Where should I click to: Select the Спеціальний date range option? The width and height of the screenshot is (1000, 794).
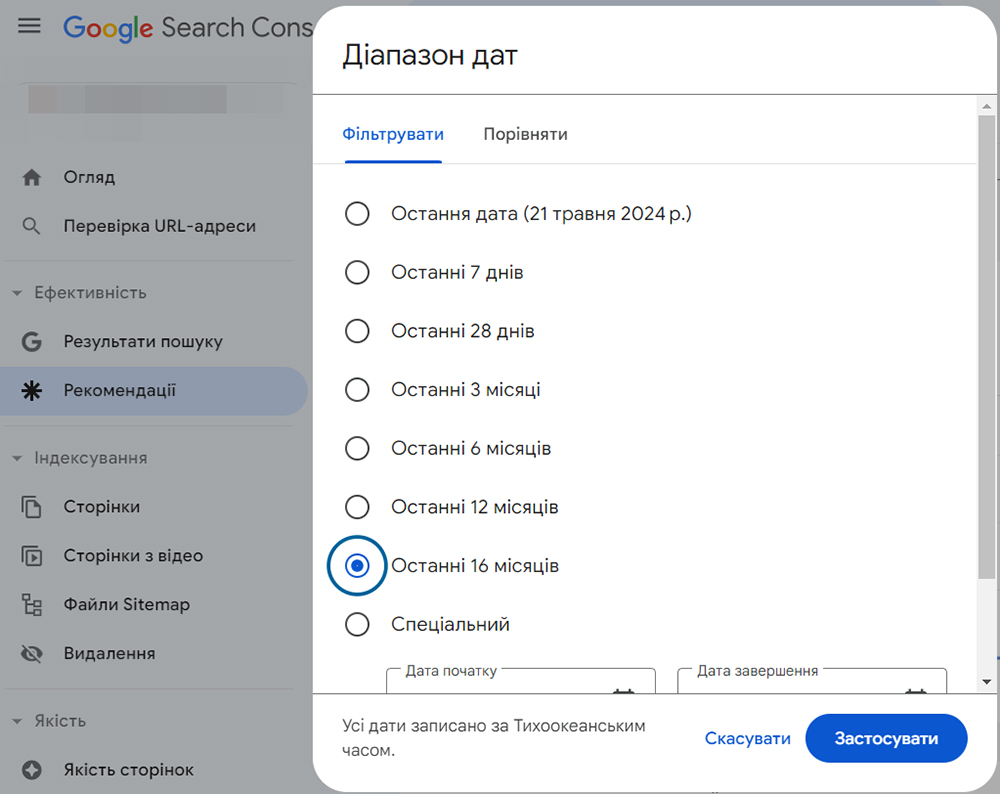(357, 624)
